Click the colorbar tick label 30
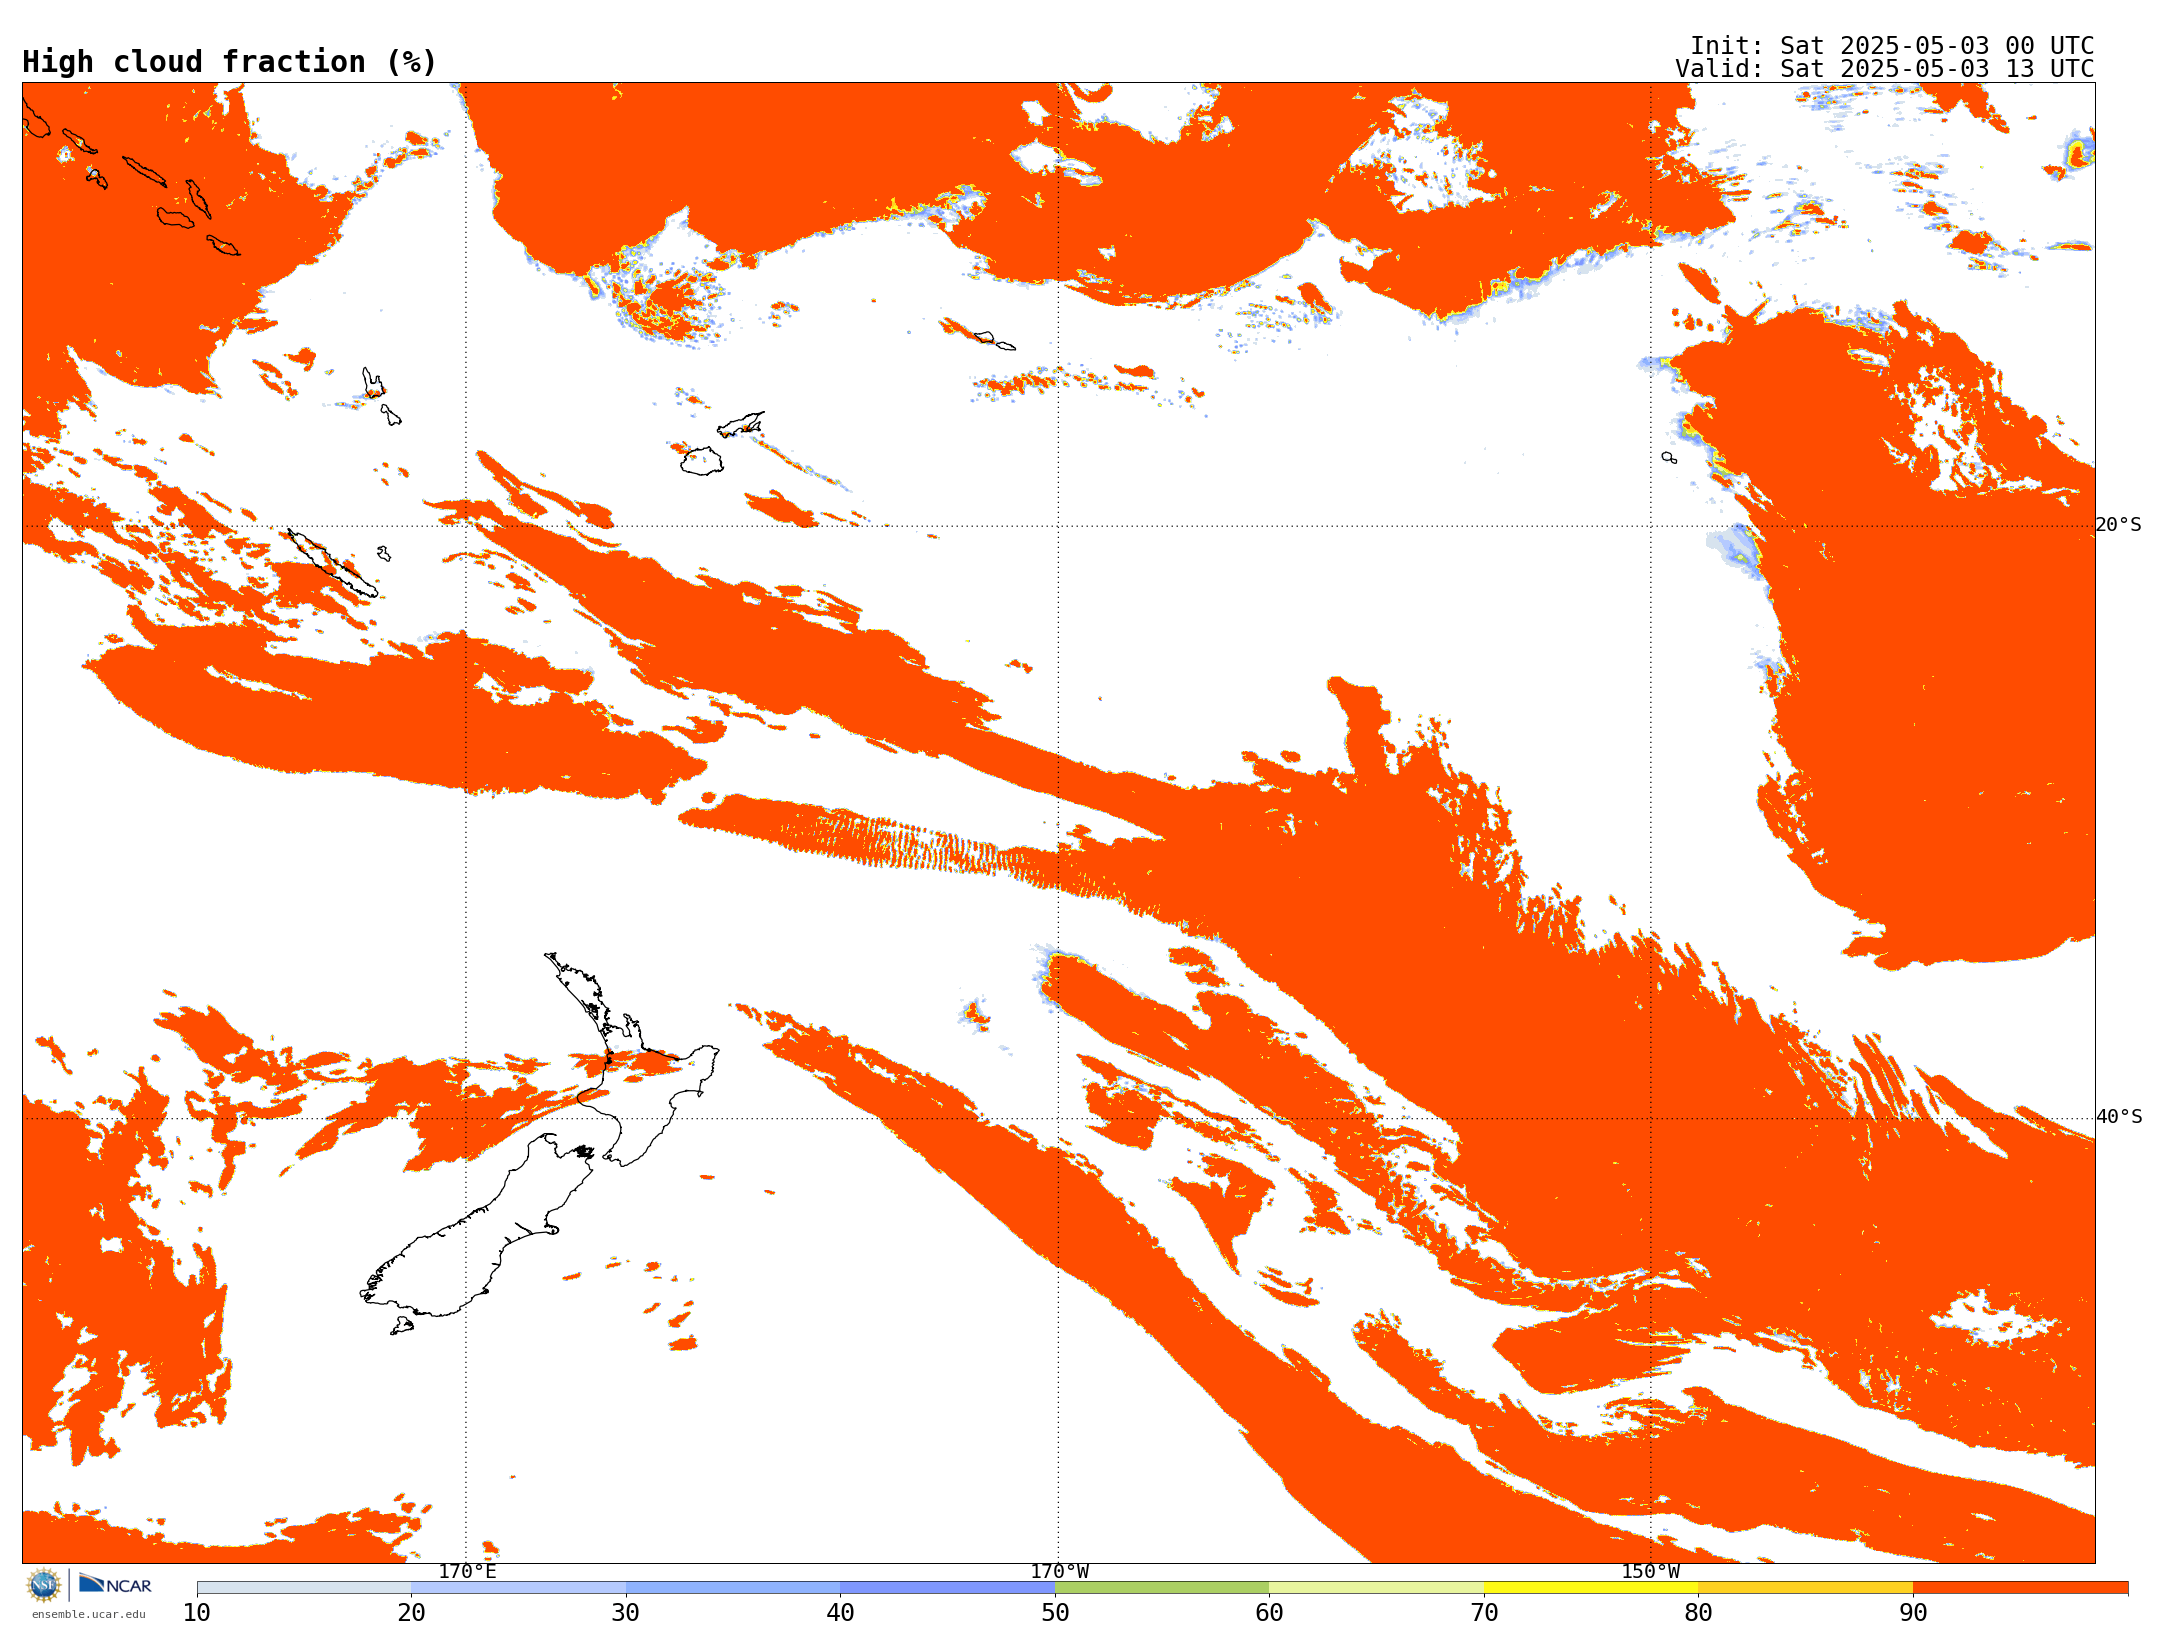Viewport: 2160px width, 1626px height. [x=626, y=1612]
